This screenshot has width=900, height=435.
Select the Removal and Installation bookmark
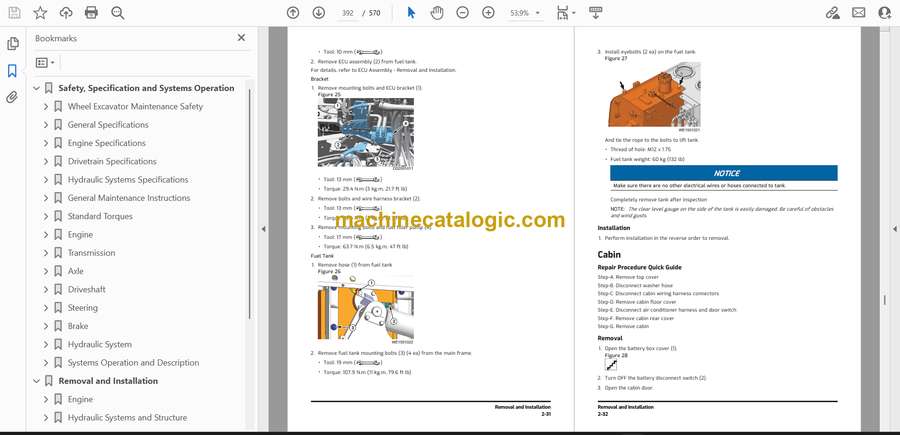[x=108, y=381]
